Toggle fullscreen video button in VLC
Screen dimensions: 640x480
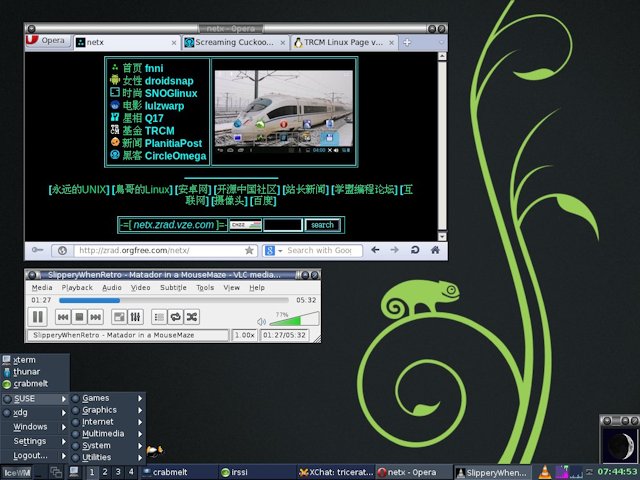click(119, 317)
